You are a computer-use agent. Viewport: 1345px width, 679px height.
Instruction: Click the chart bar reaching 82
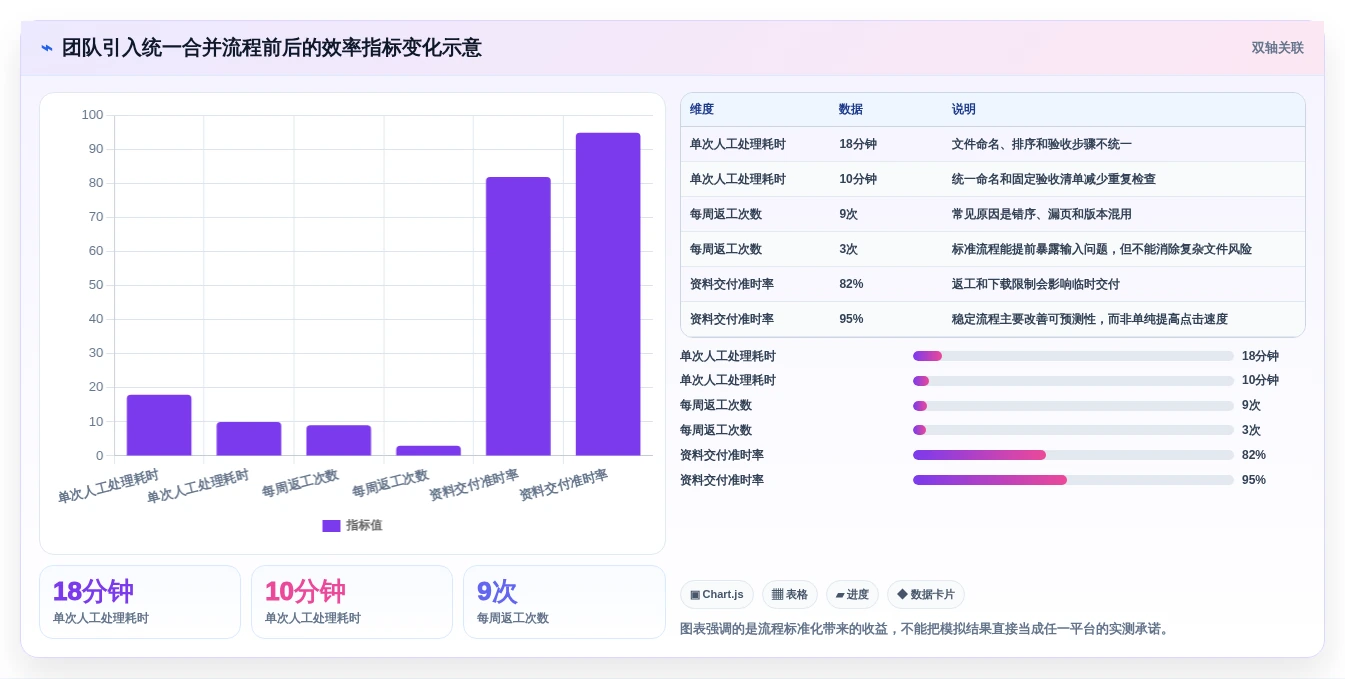click(518, 317)
